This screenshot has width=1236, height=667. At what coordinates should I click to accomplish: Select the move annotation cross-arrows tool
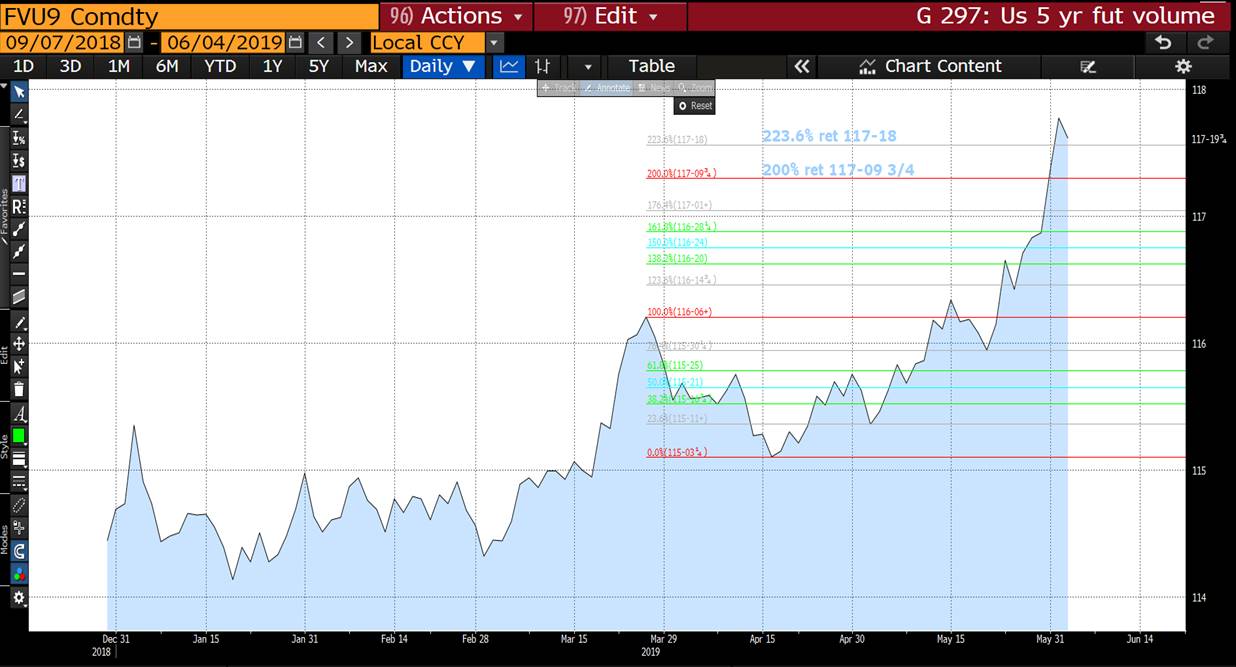pos(19,344)
